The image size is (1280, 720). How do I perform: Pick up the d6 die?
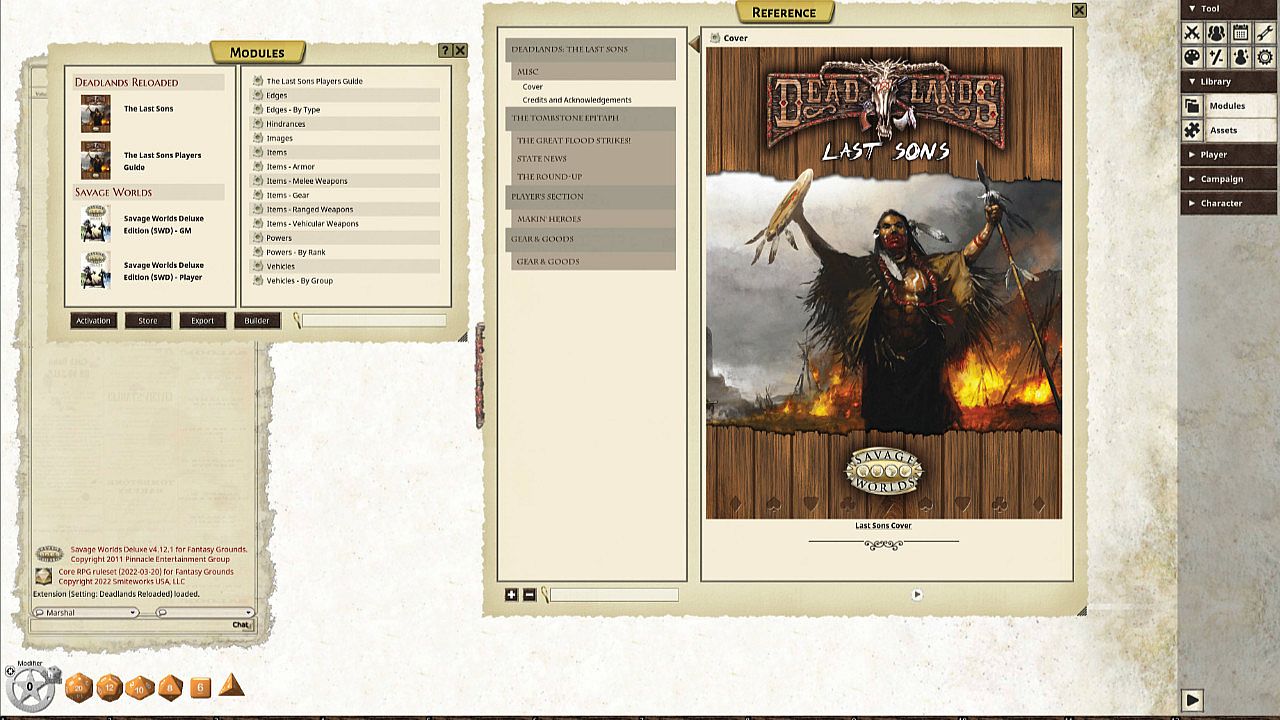click(x=200, y=687)
